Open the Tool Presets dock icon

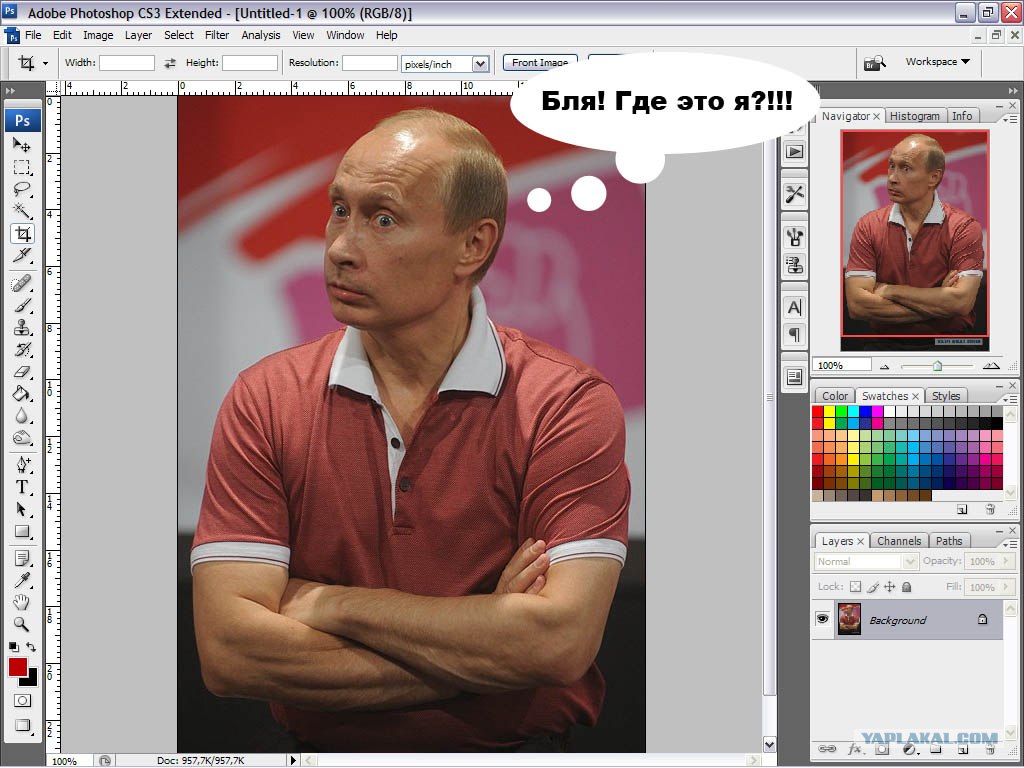[794, 195]
